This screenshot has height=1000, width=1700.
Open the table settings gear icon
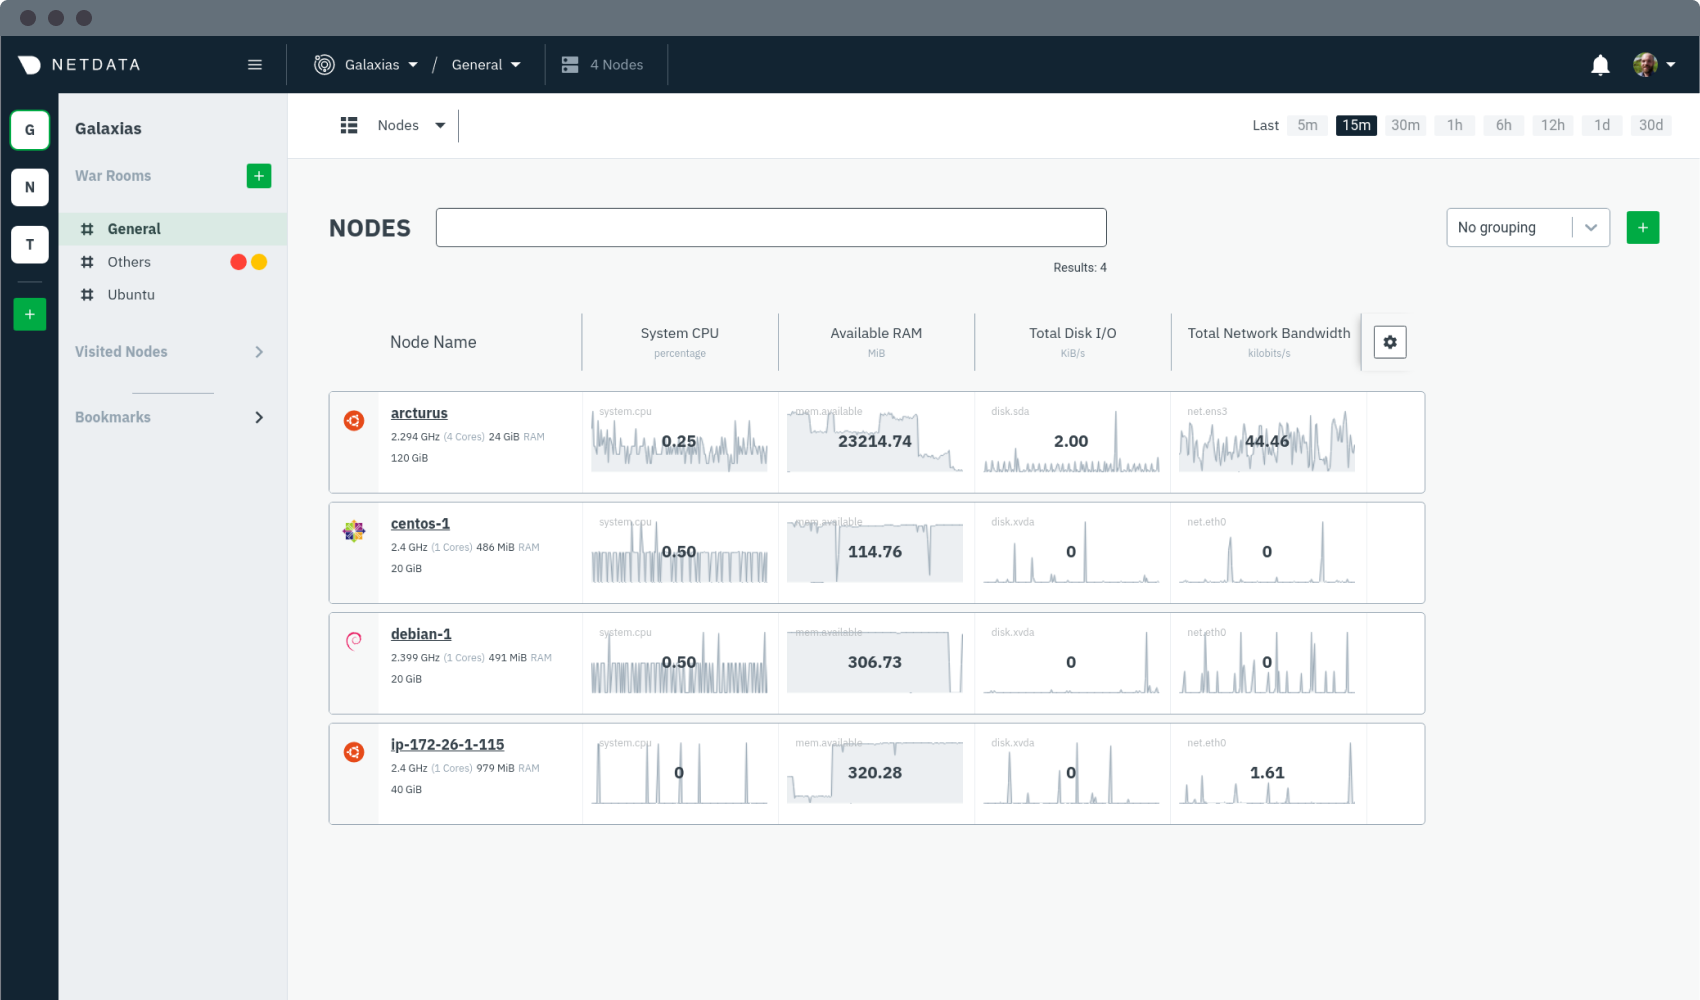(x=1390, y=342)
